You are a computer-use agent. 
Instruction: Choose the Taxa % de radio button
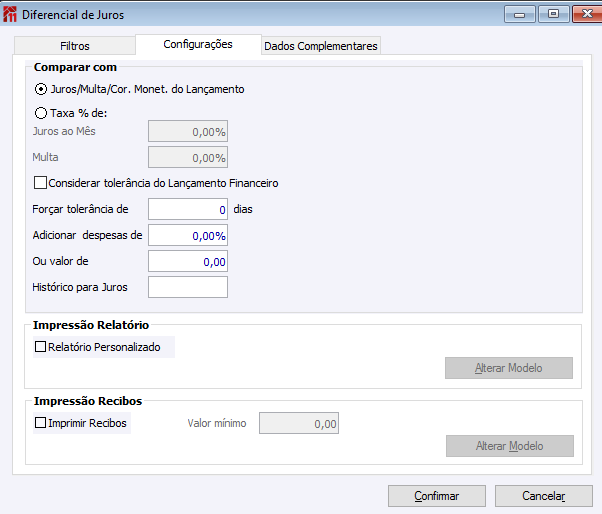[x=41, y=113]
